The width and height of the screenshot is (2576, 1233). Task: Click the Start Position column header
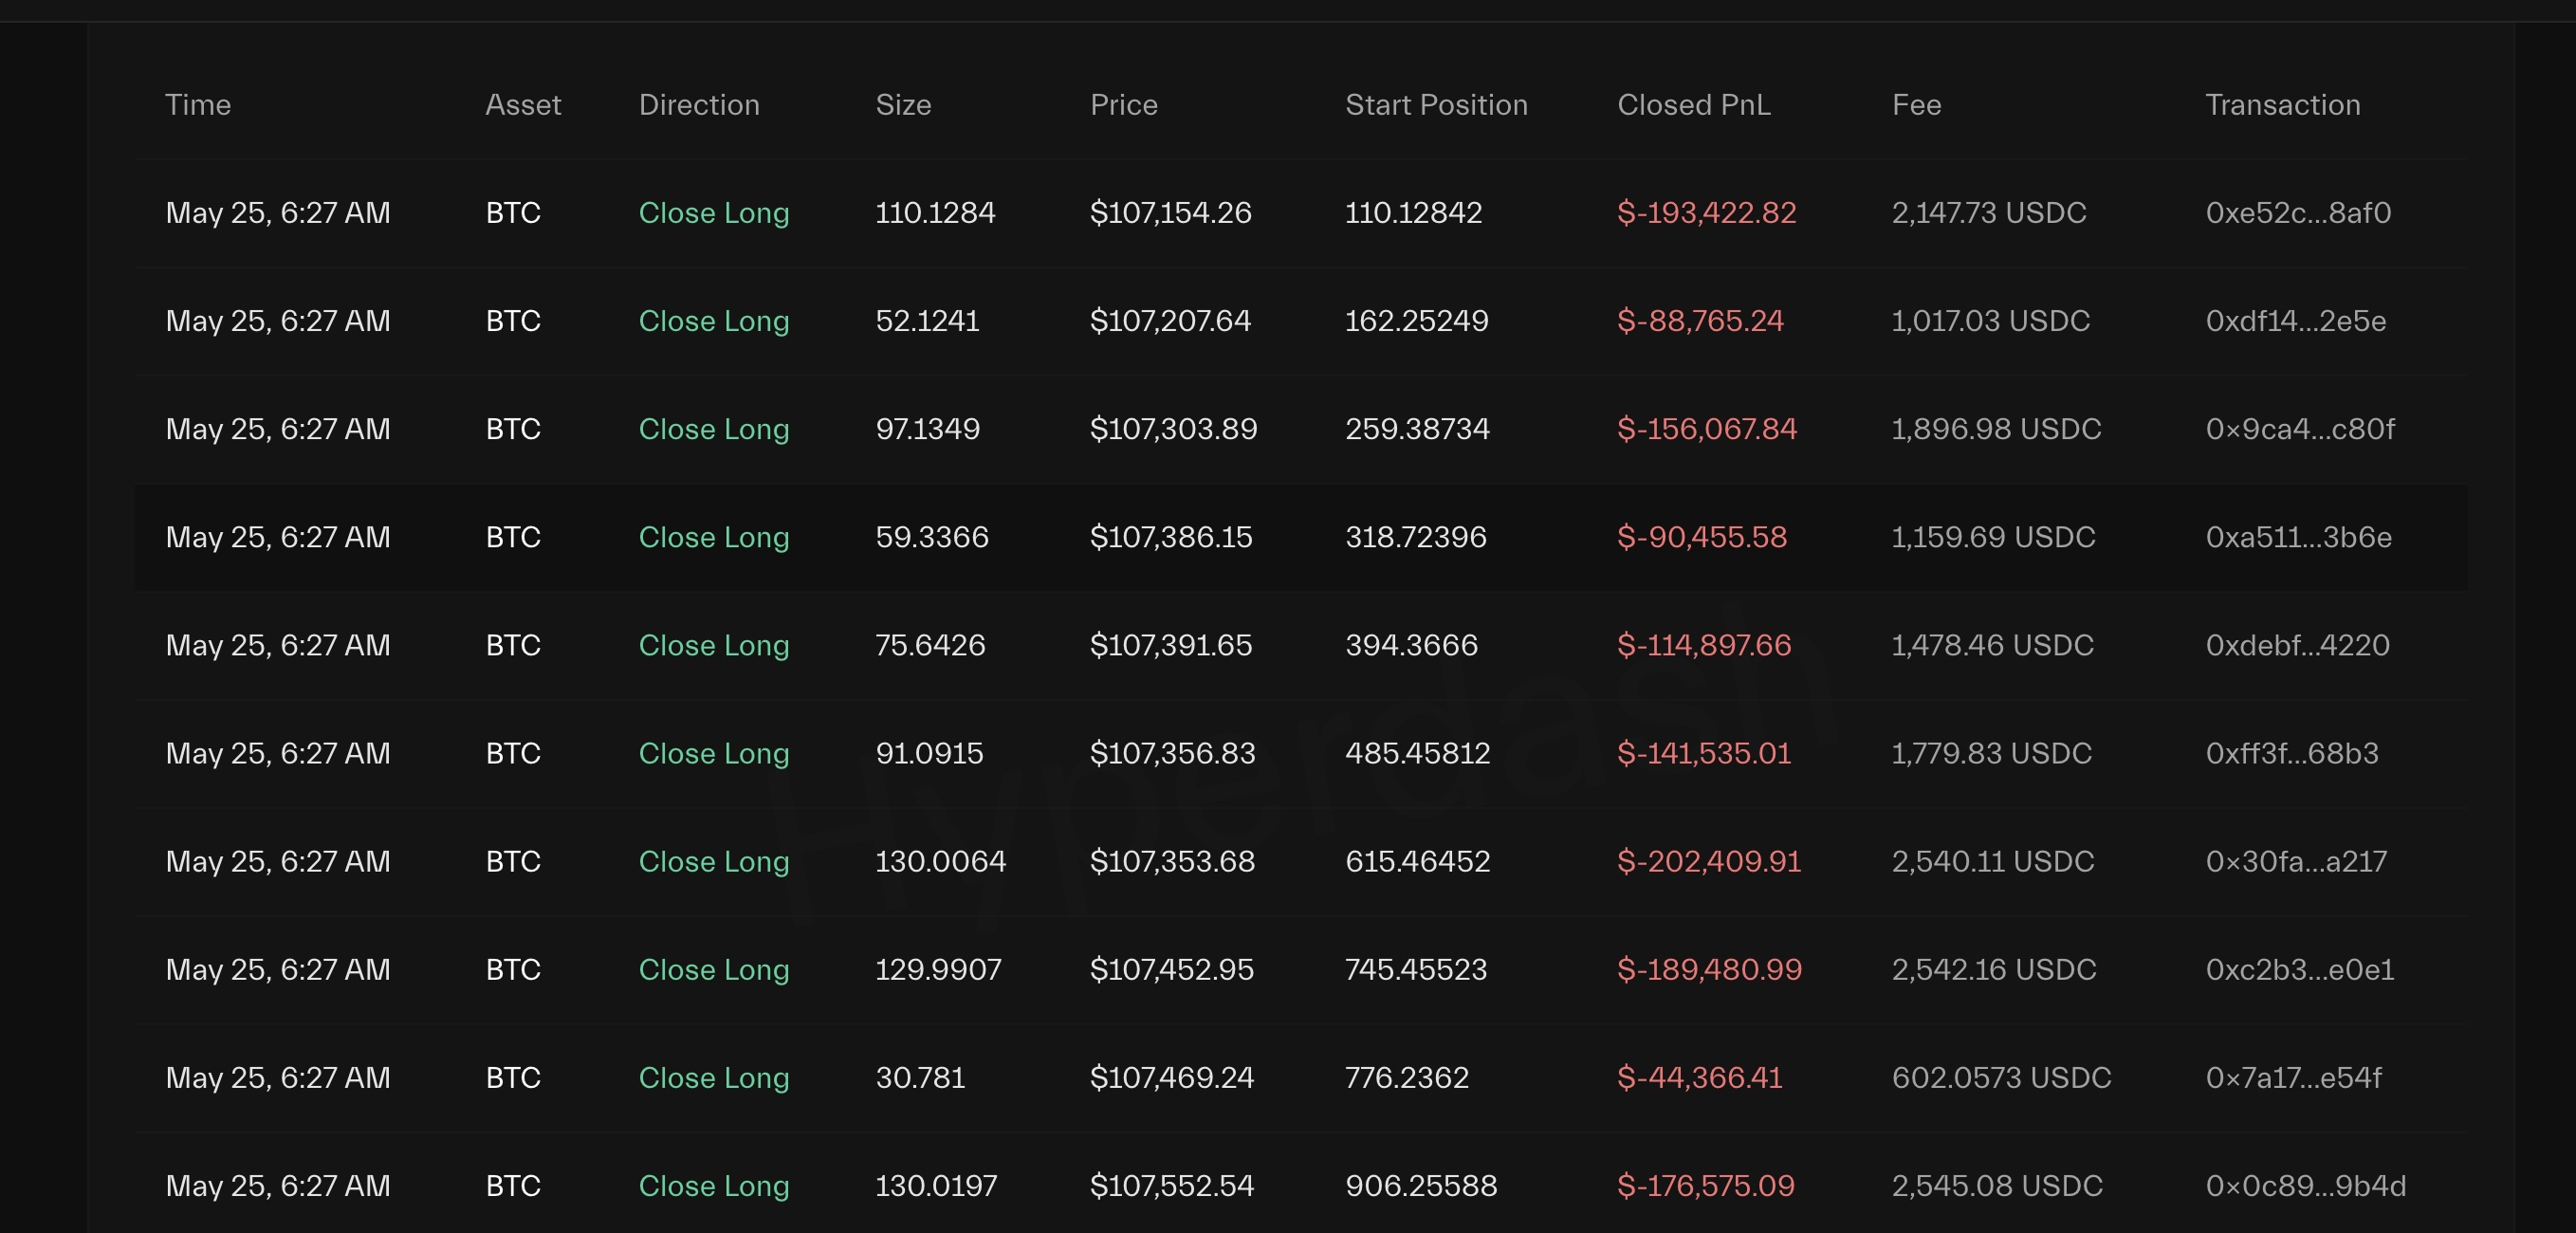[1435, 105]
